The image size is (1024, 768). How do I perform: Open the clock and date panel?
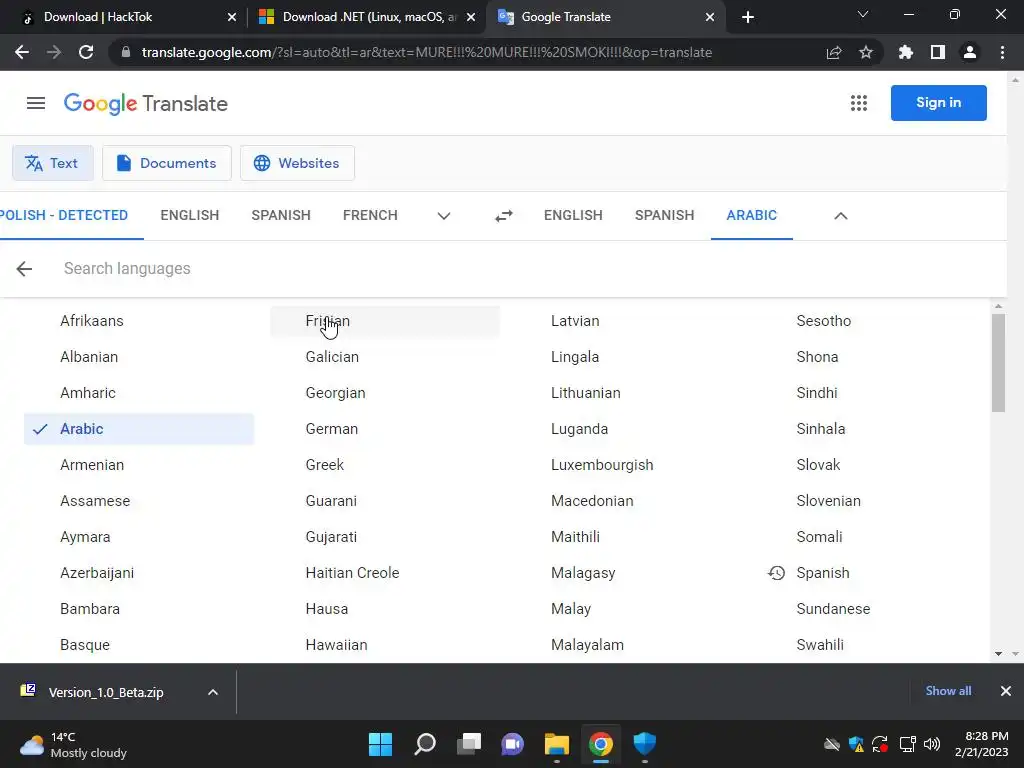pyautogui.click(x=982, y=744)
